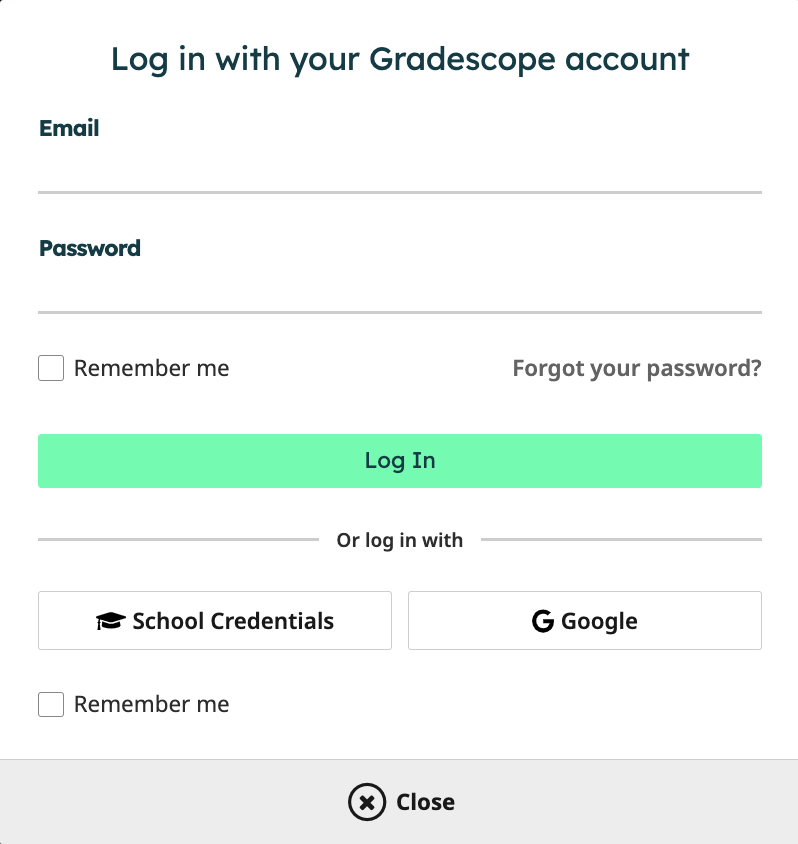This screenshot has width=798, height=844.
Task: Click the upper Remember me label text
Action: [151, 368]
